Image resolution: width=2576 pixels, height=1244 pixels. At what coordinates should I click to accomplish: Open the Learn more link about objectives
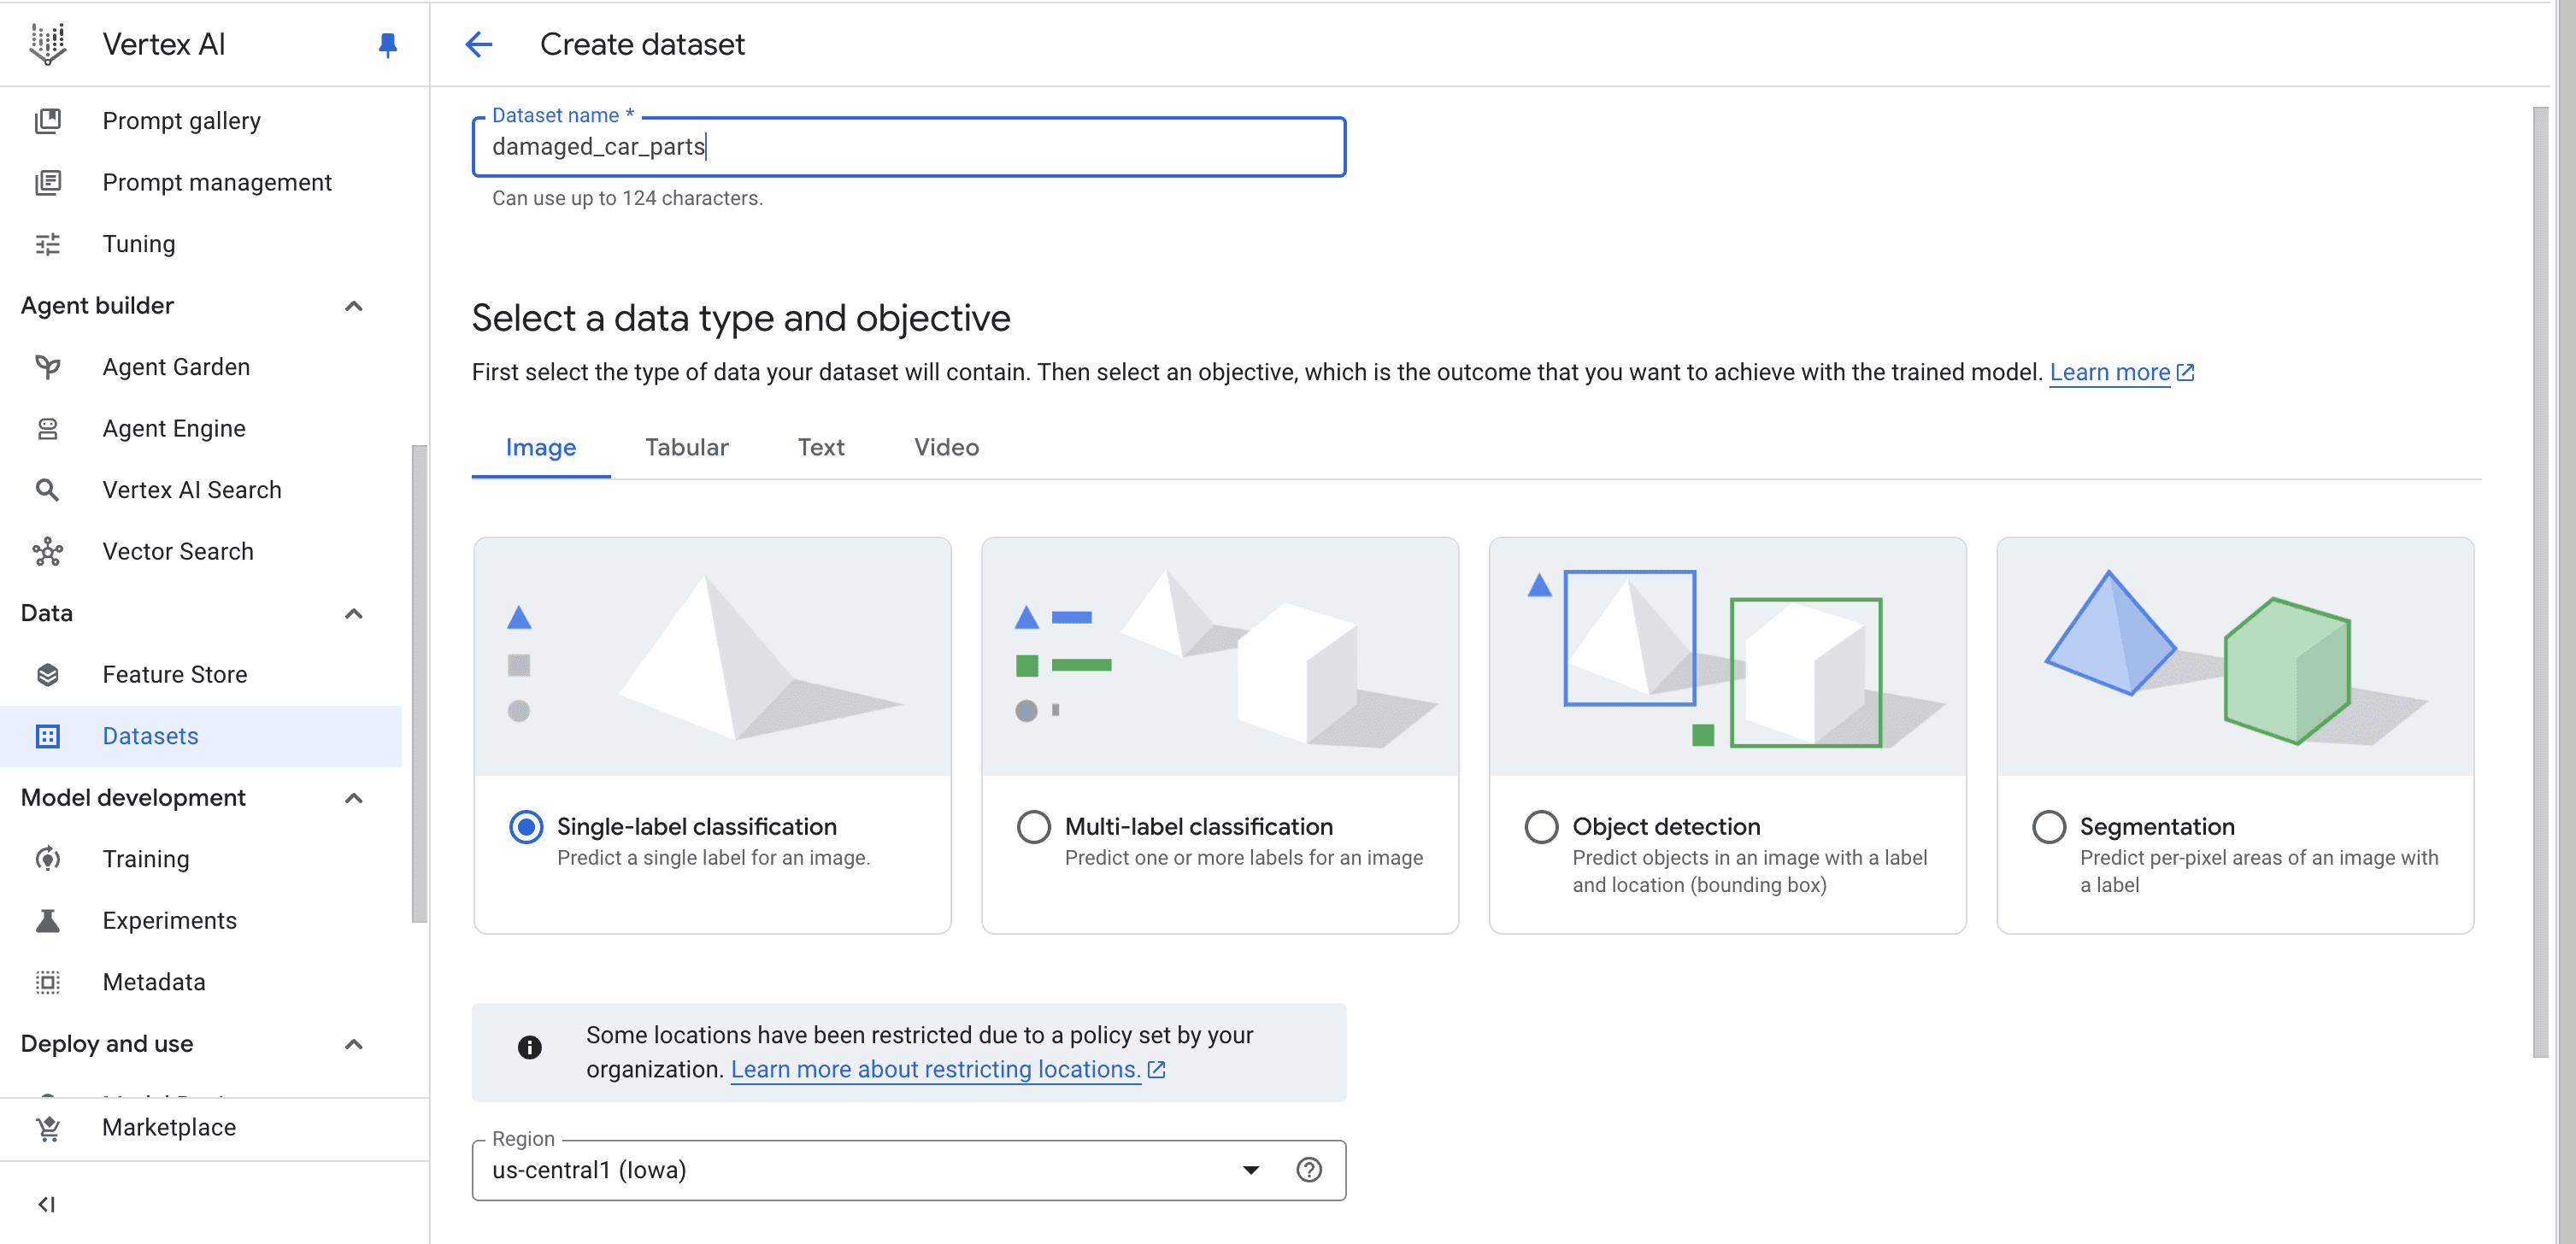2121,372
